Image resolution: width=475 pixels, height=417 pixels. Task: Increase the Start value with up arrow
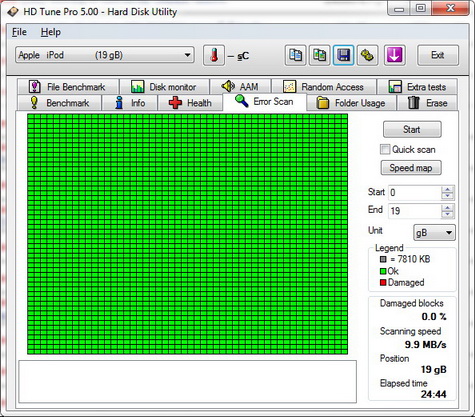447,189
